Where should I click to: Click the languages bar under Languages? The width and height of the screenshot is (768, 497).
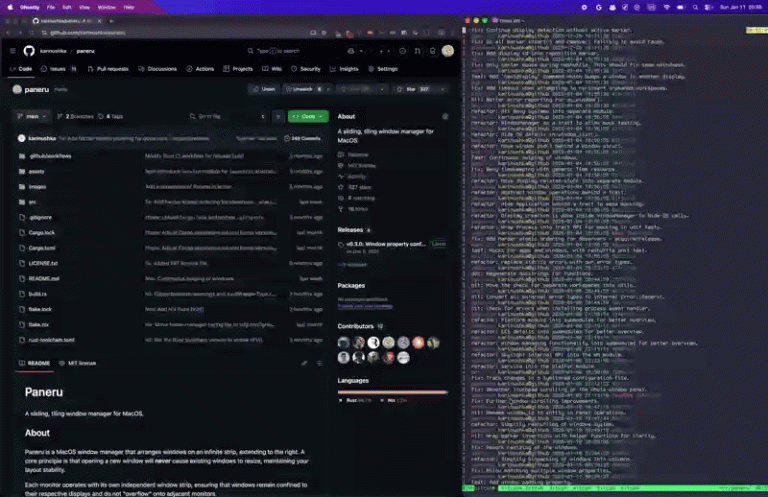(392, 392)
